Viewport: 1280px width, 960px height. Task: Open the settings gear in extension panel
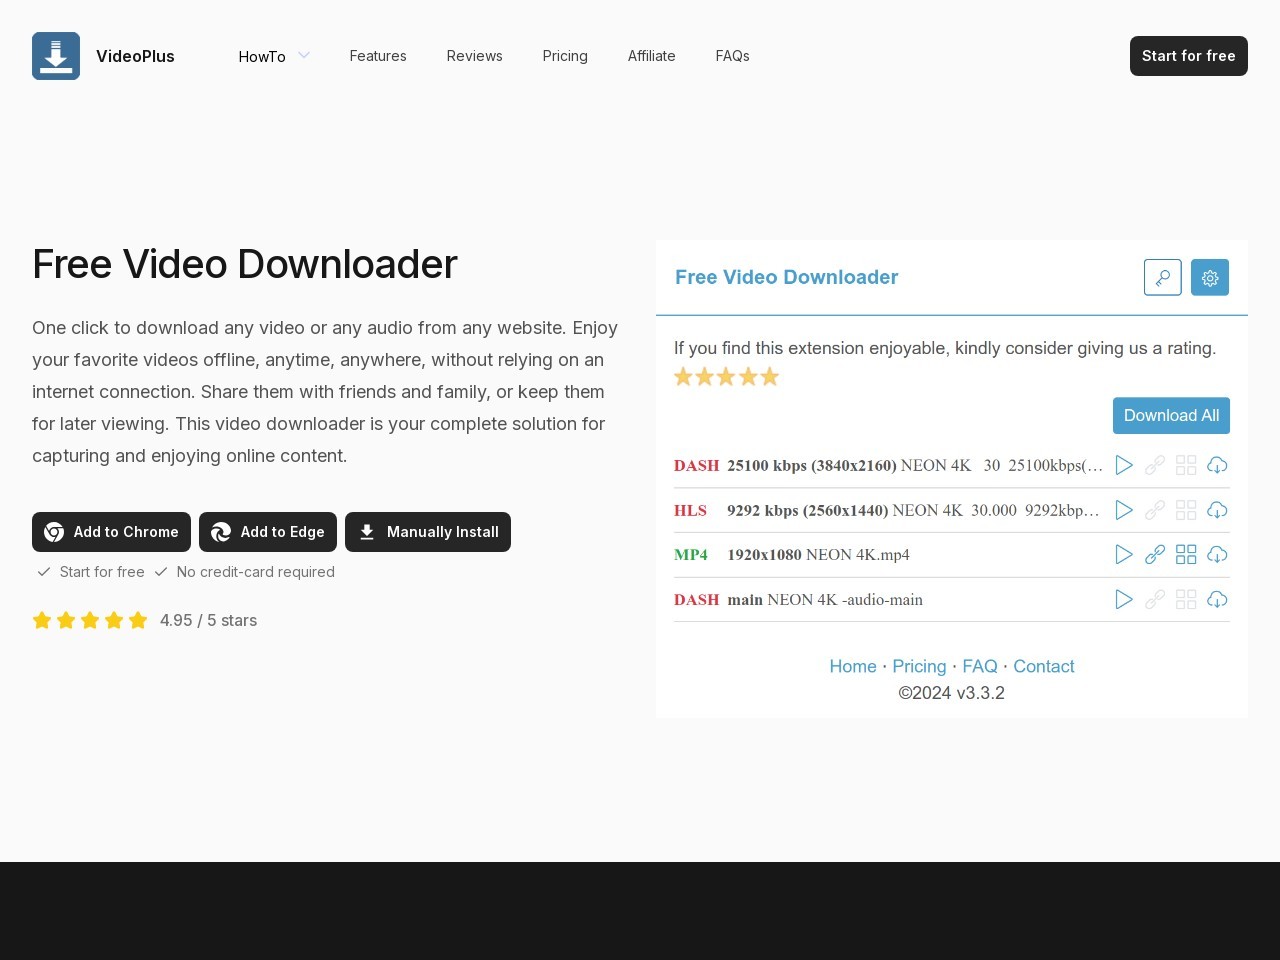pyautogui.click(x=1209, y=278)
